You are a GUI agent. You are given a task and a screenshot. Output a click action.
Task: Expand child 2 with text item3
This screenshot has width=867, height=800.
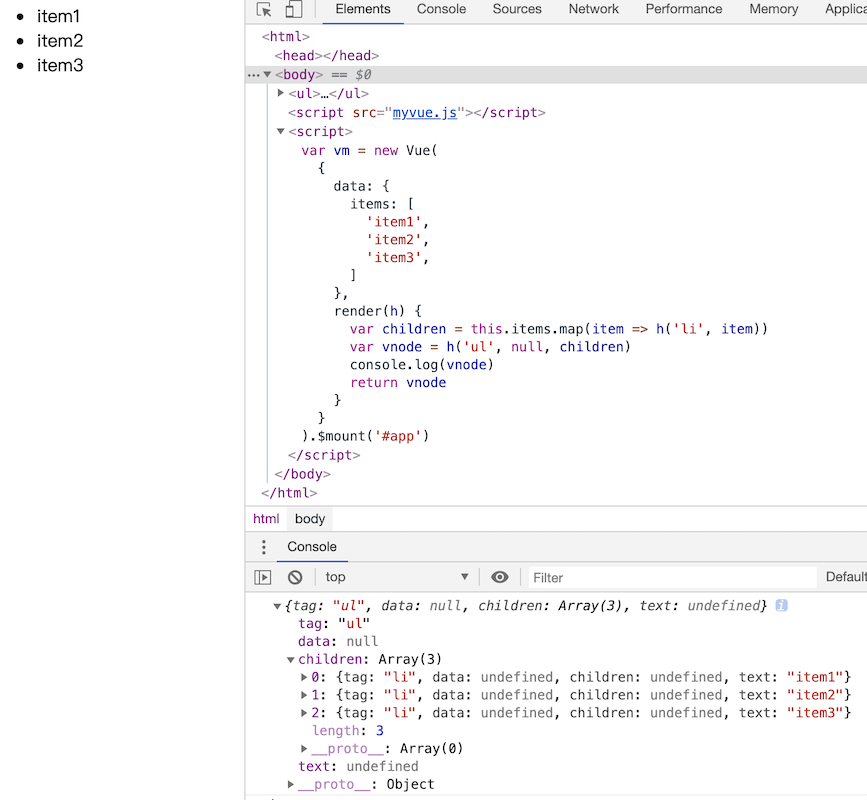click(304, 713)
